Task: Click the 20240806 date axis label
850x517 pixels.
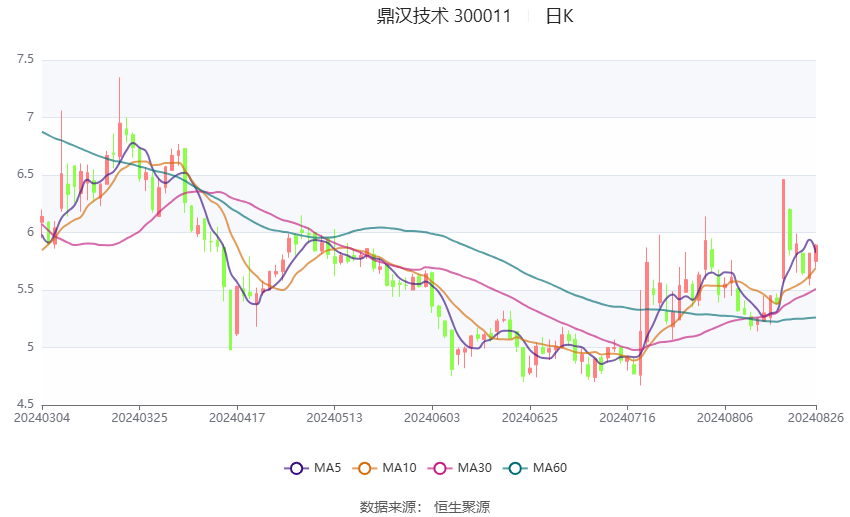Action: 725,418
